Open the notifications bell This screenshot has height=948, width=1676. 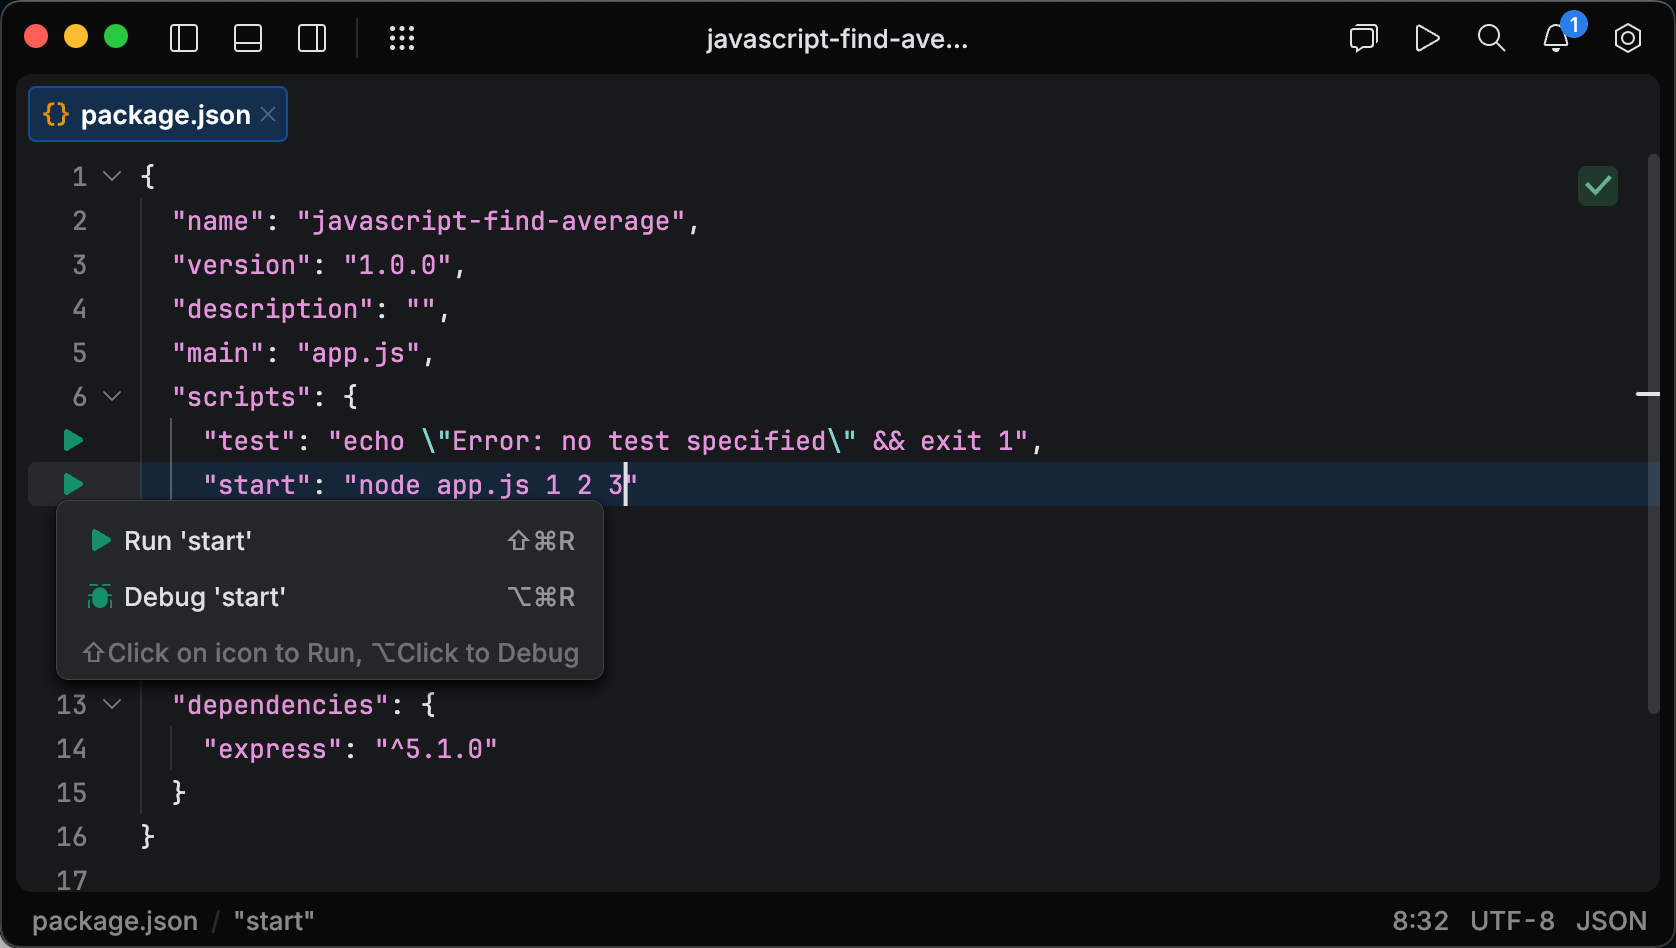pyautogui.click(x=1554, y=38)
